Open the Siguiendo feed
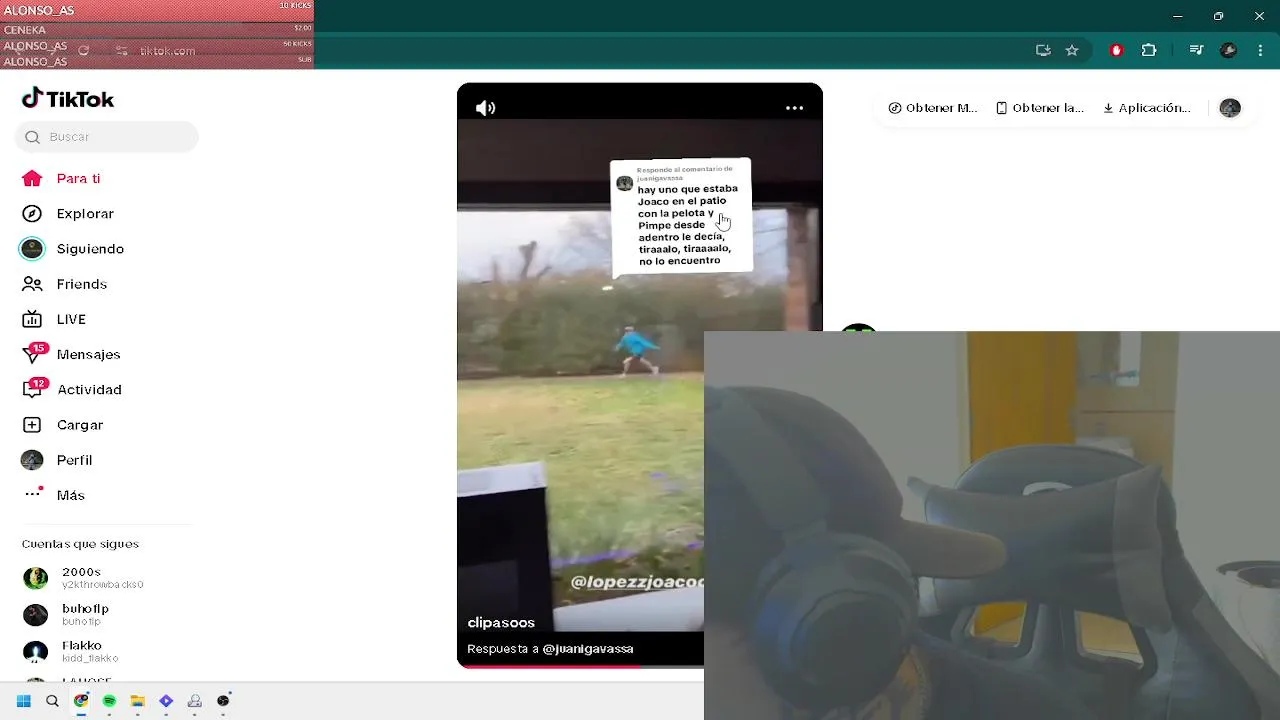This screenshot has height=720, width=1280. pyautogui.click(x=72, y=249)
